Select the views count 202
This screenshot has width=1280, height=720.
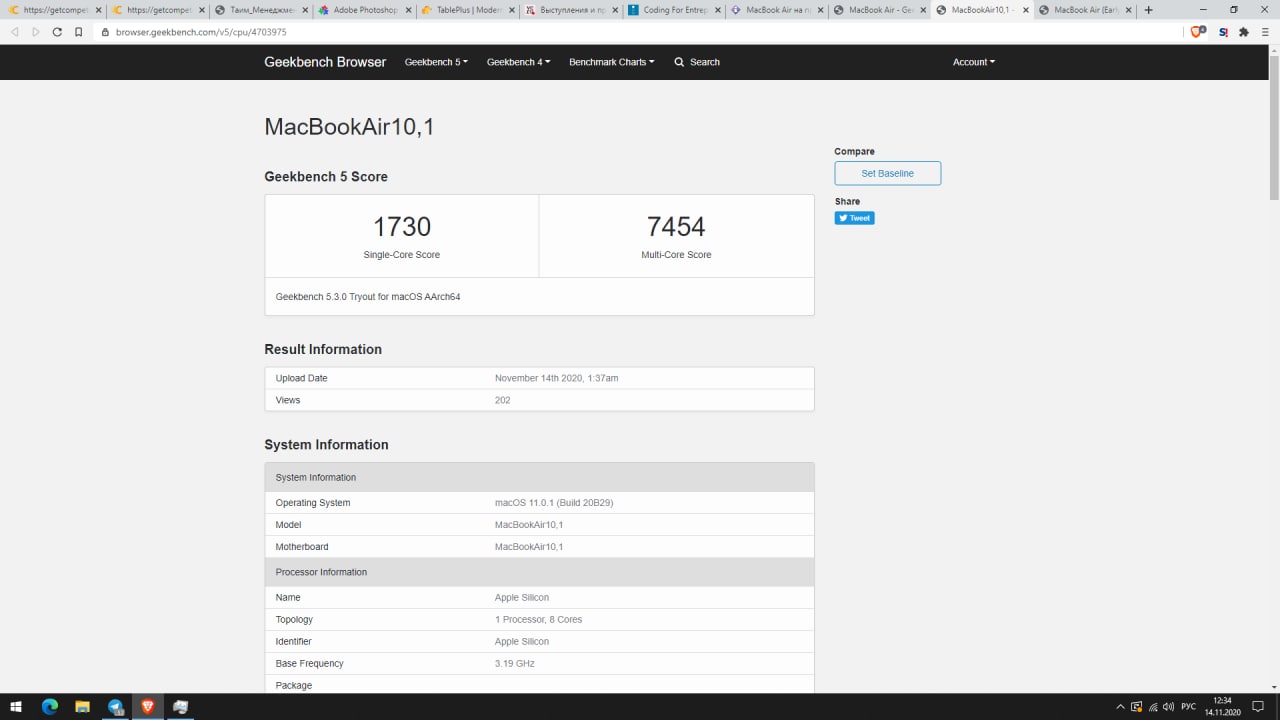pos(502,400)
